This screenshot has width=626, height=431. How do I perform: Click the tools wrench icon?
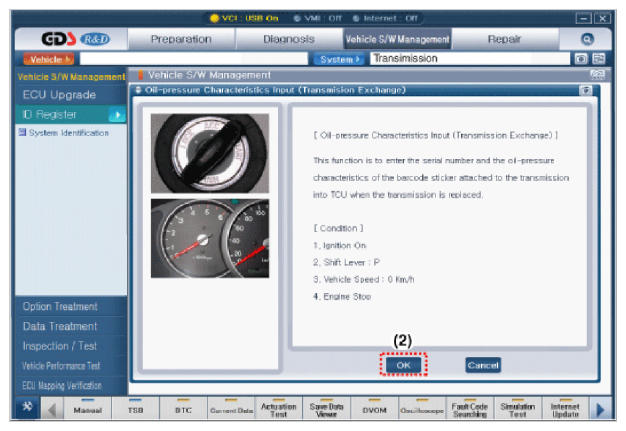coord(27,407)
